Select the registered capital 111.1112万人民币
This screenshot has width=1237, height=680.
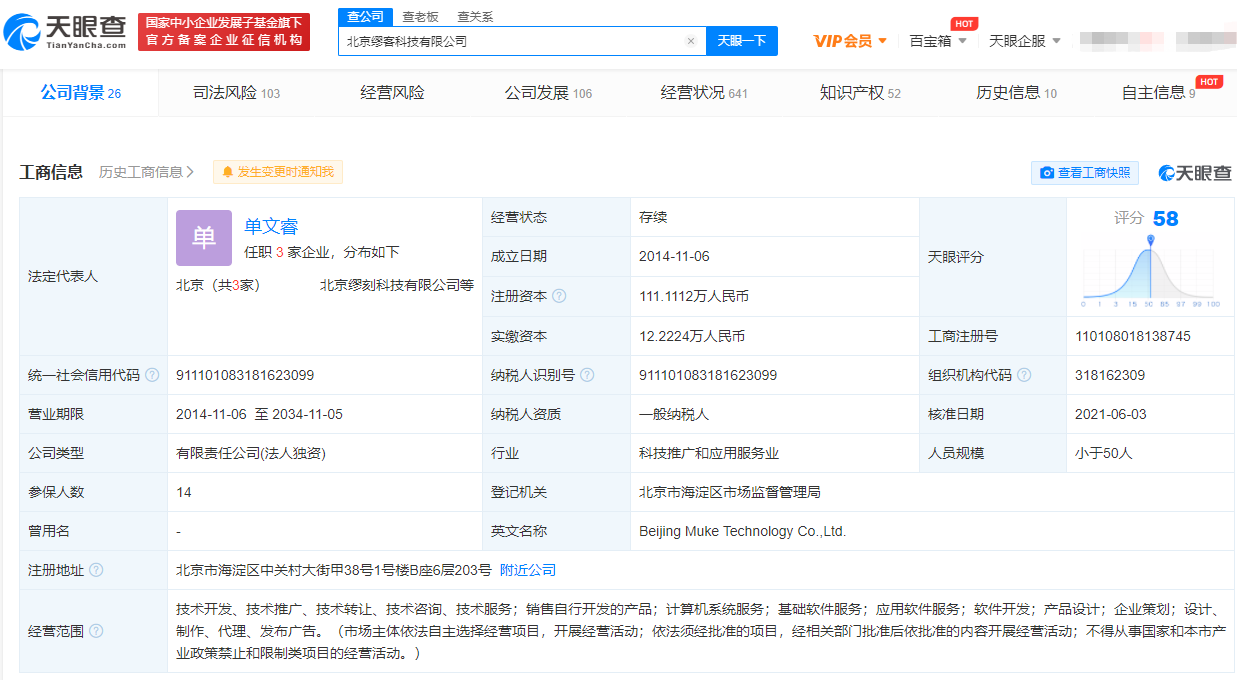pyautogui.click(x=694, y=296)
